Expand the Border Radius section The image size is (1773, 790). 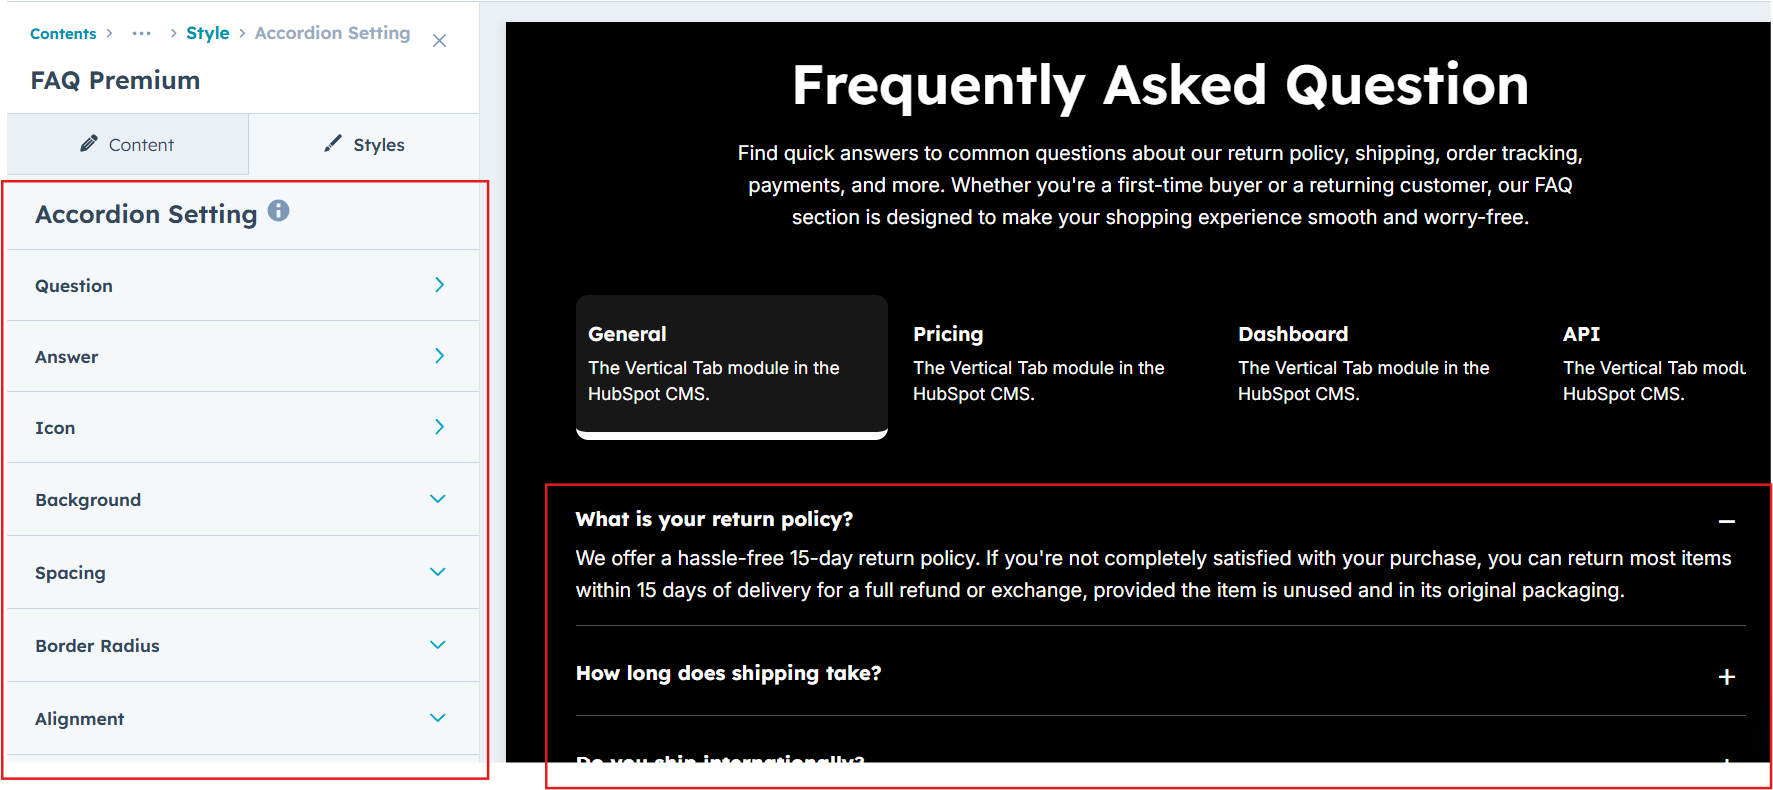coord(437,645)
